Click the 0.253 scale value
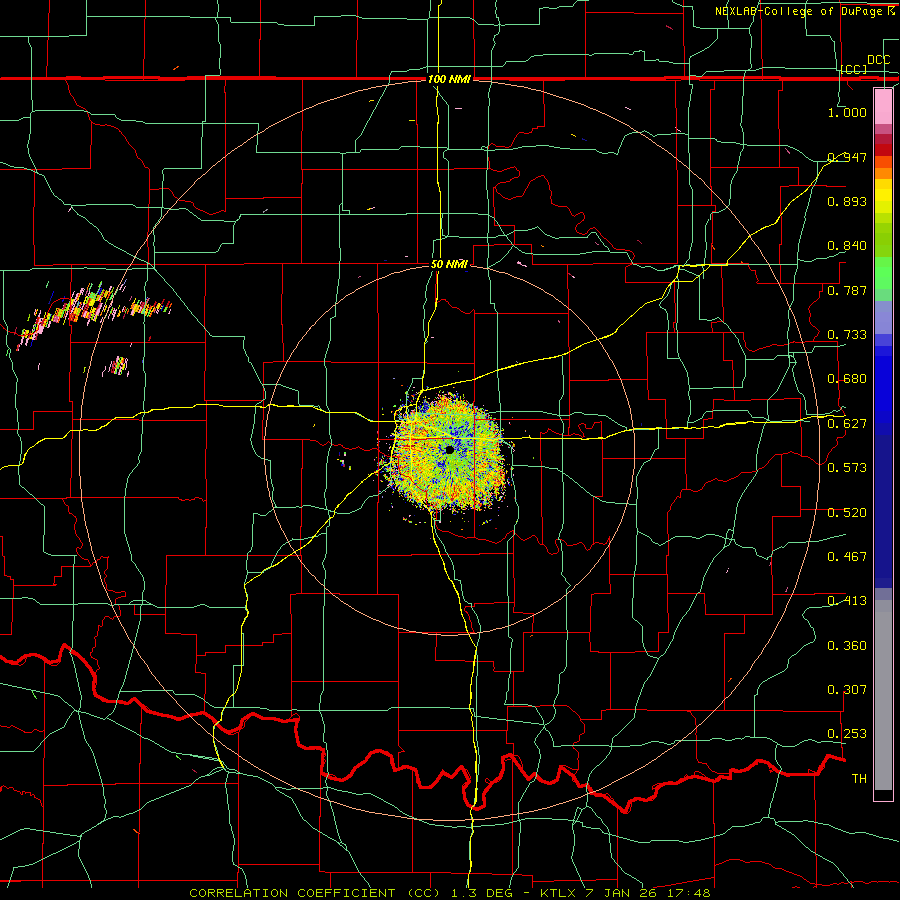The width and height of the screenshot is (900, 900). 847,734
